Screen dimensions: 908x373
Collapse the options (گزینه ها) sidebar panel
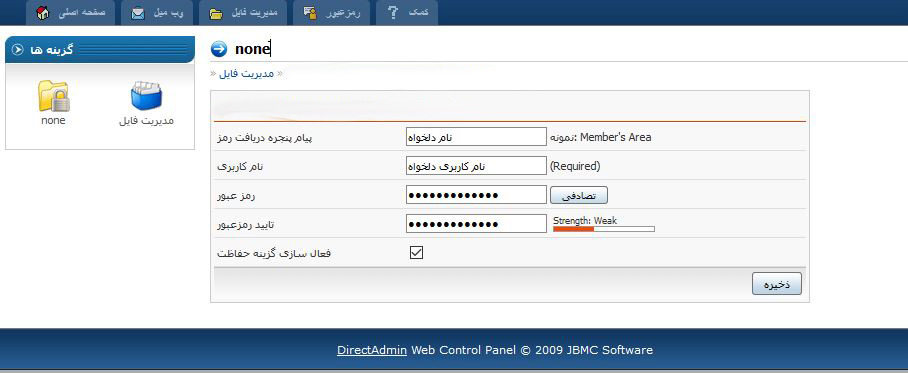point(18,50)
